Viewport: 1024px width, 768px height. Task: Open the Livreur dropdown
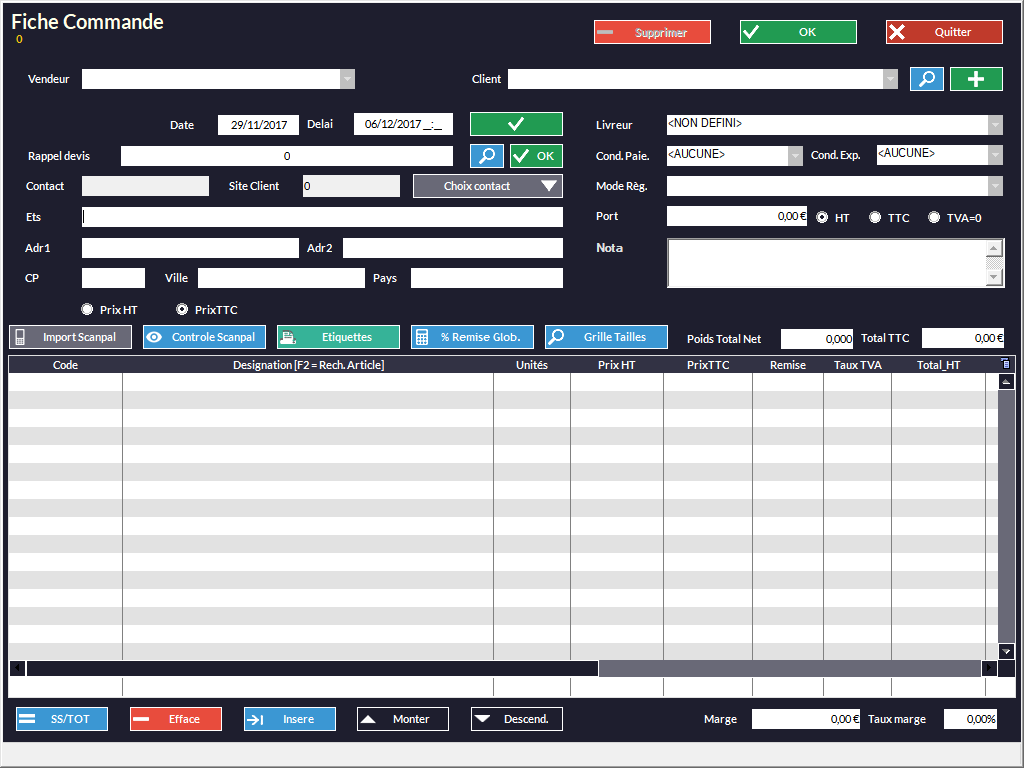coord(995,125)
